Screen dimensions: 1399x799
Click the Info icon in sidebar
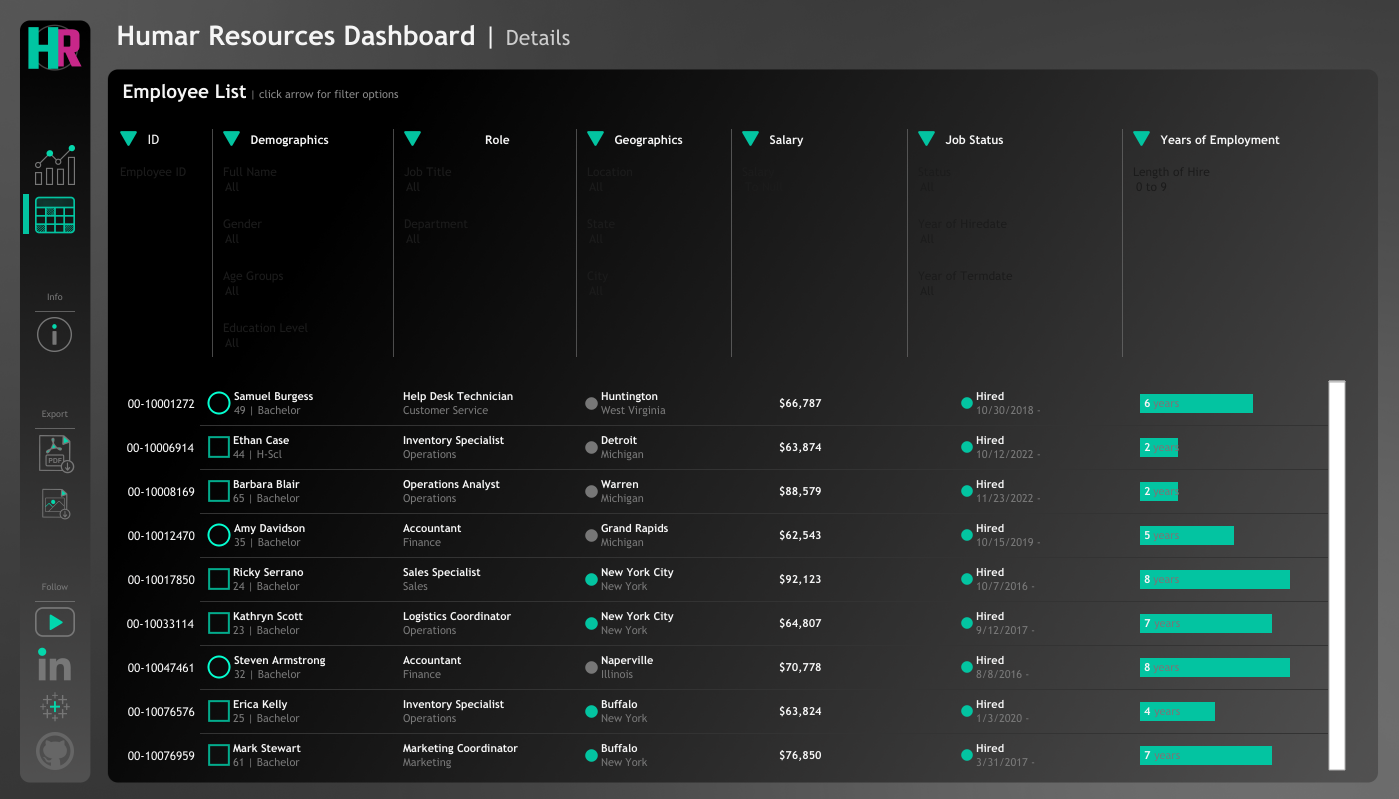(x=54, y=334)
